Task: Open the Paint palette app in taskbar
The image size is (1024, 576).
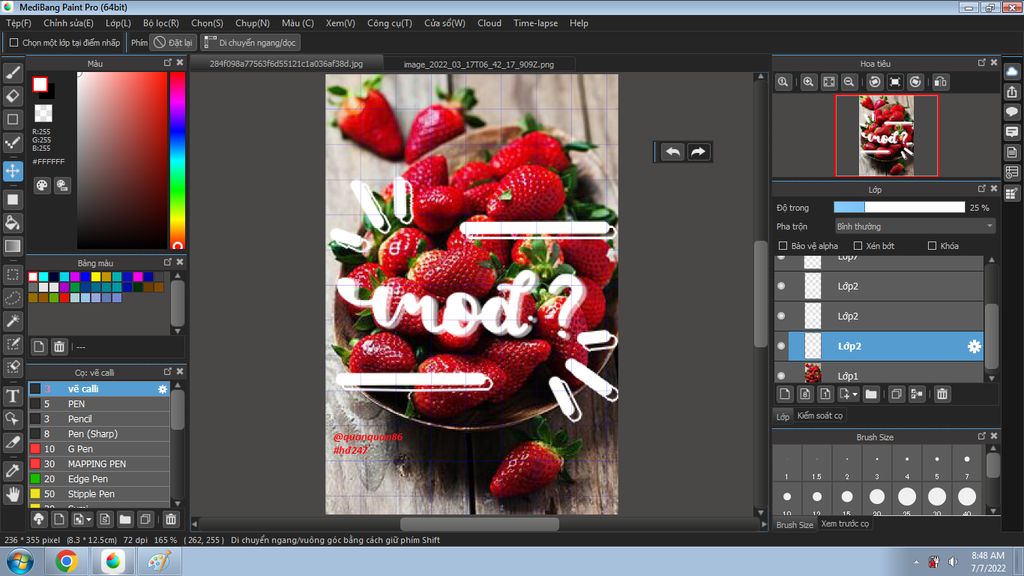Action: [x=159, y=561]
